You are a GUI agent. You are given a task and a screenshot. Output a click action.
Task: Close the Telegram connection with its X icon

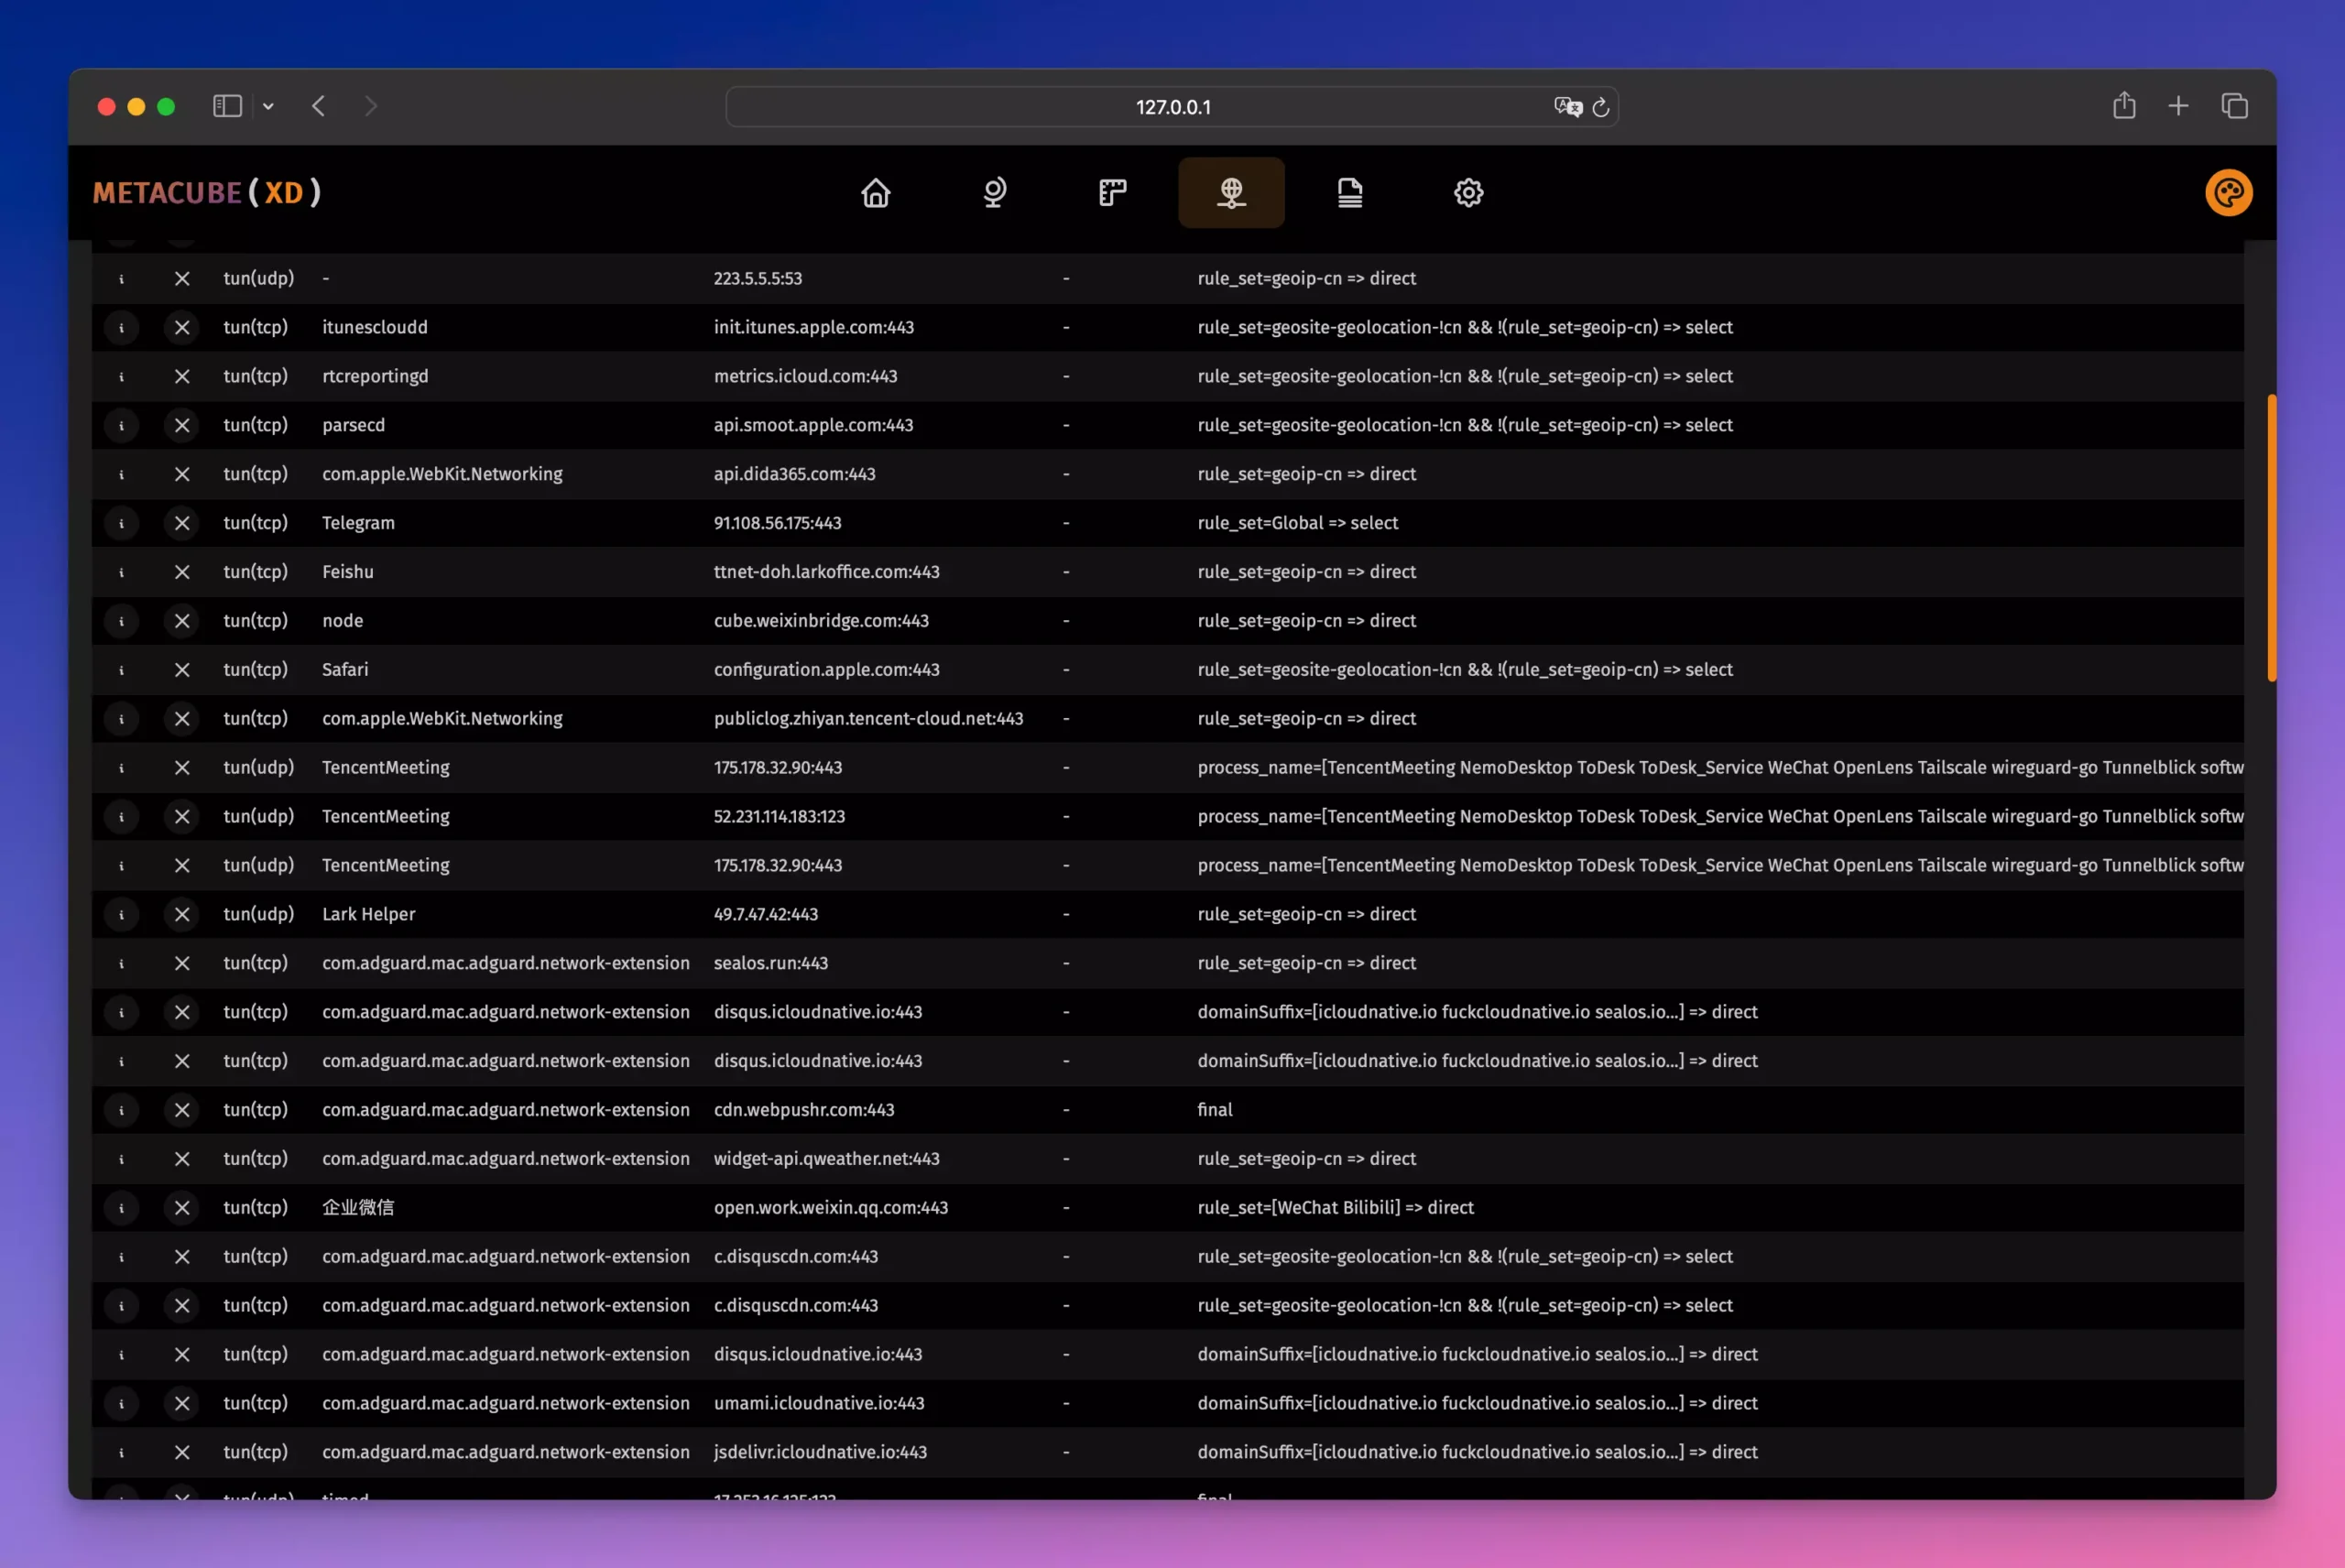182,523
